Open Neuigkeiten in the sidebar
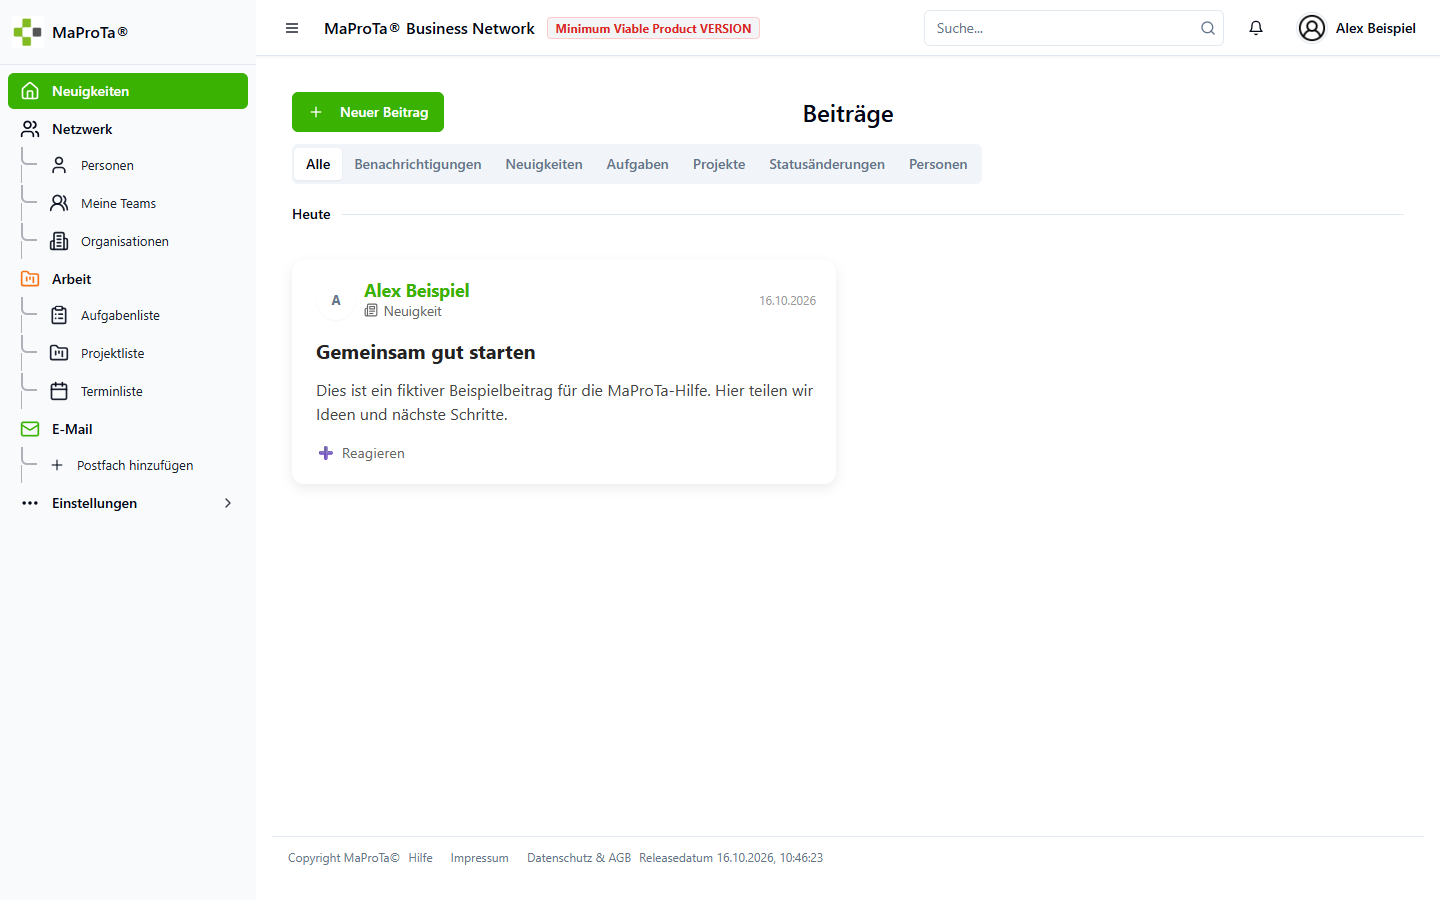Screen dimensions: 1440x900 tap(128, 91)
